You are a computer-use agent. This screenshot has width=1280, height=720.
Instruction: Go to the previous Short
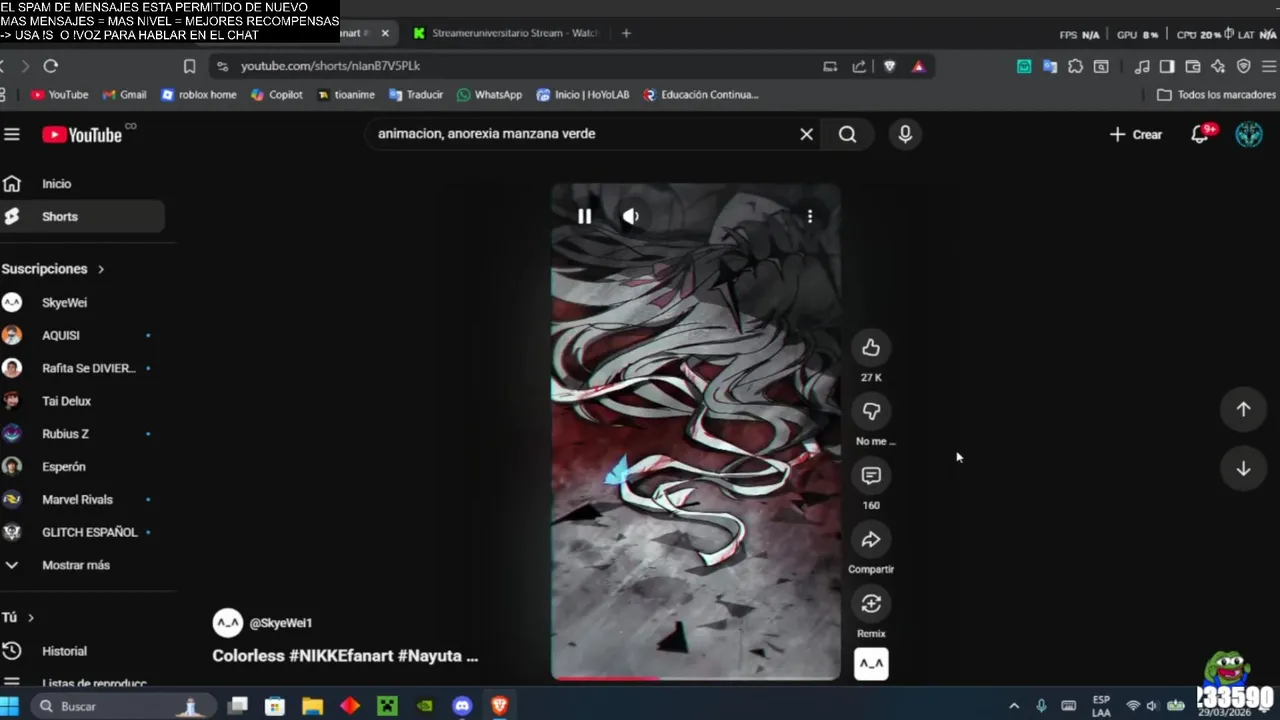point(1243,409)
